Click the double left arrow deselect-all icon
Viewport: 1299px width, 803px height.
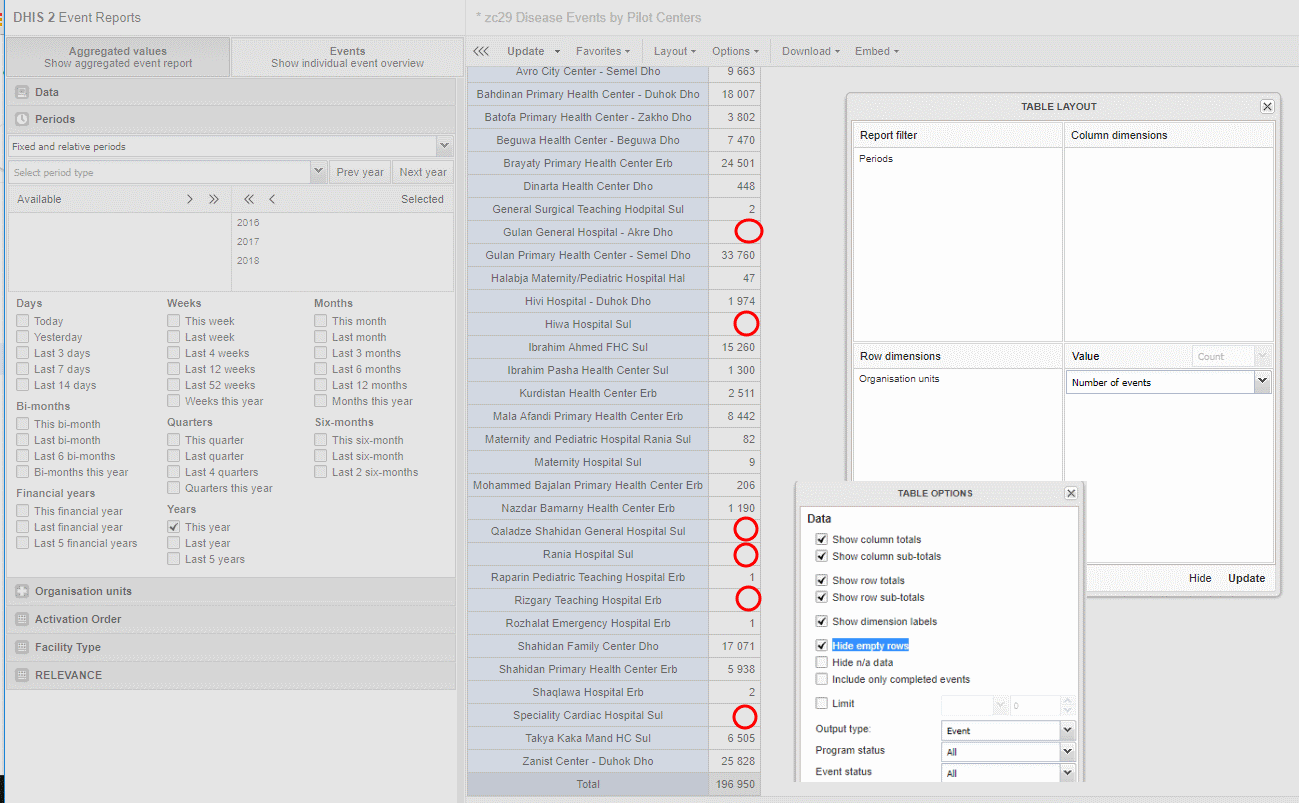point(249,199)
